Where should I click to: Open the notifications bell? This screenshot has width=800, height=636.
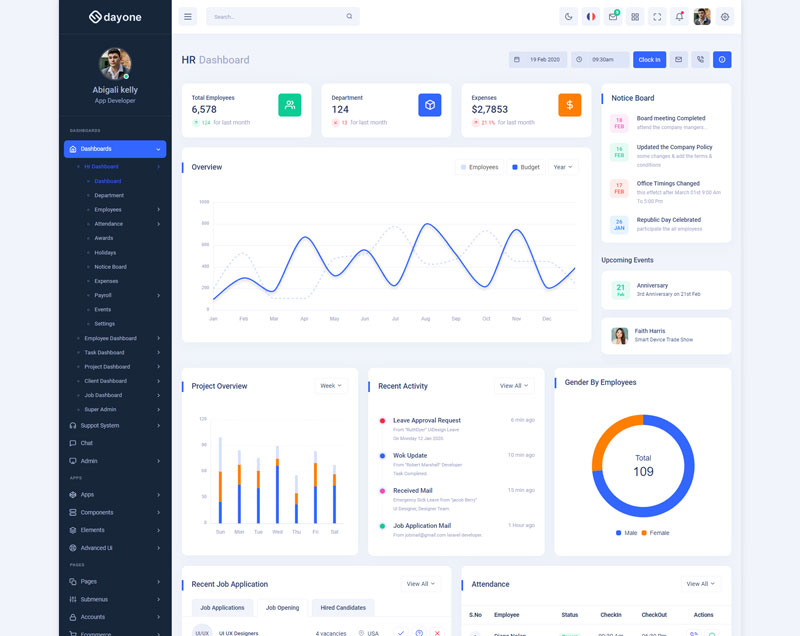point(680,17)
